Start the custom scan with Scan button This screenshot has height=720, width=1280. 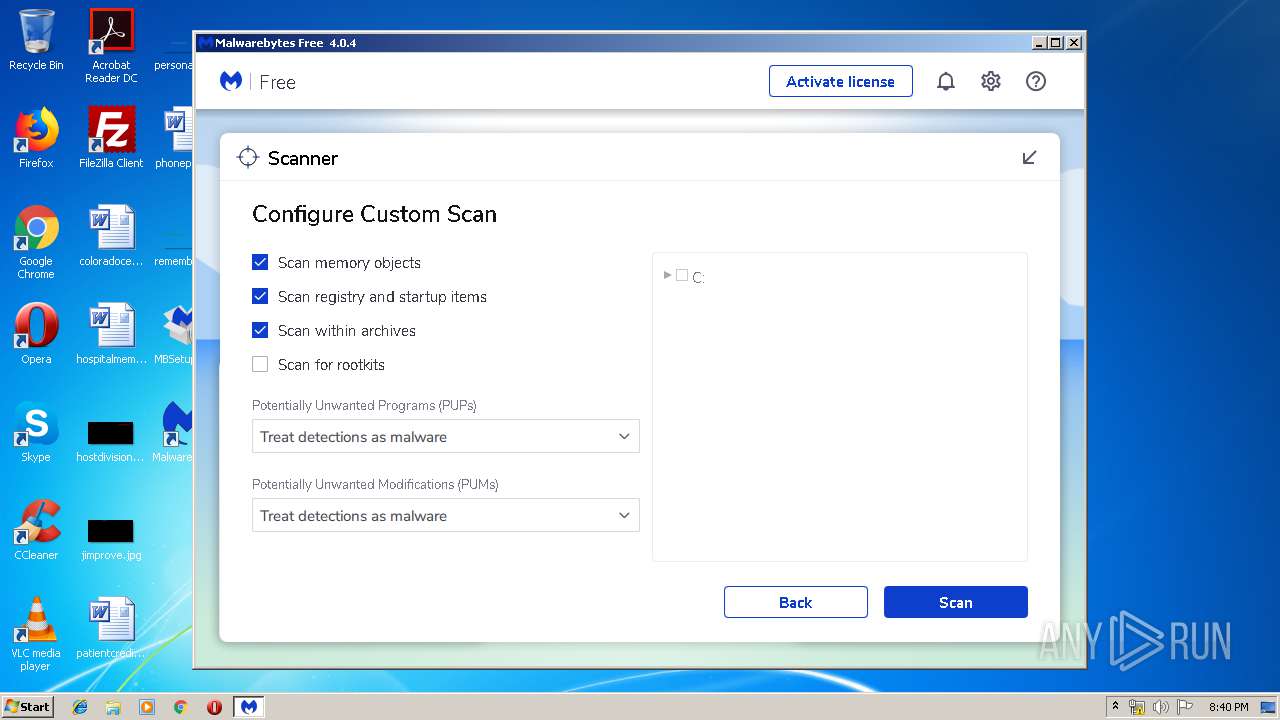coord(955,602)
